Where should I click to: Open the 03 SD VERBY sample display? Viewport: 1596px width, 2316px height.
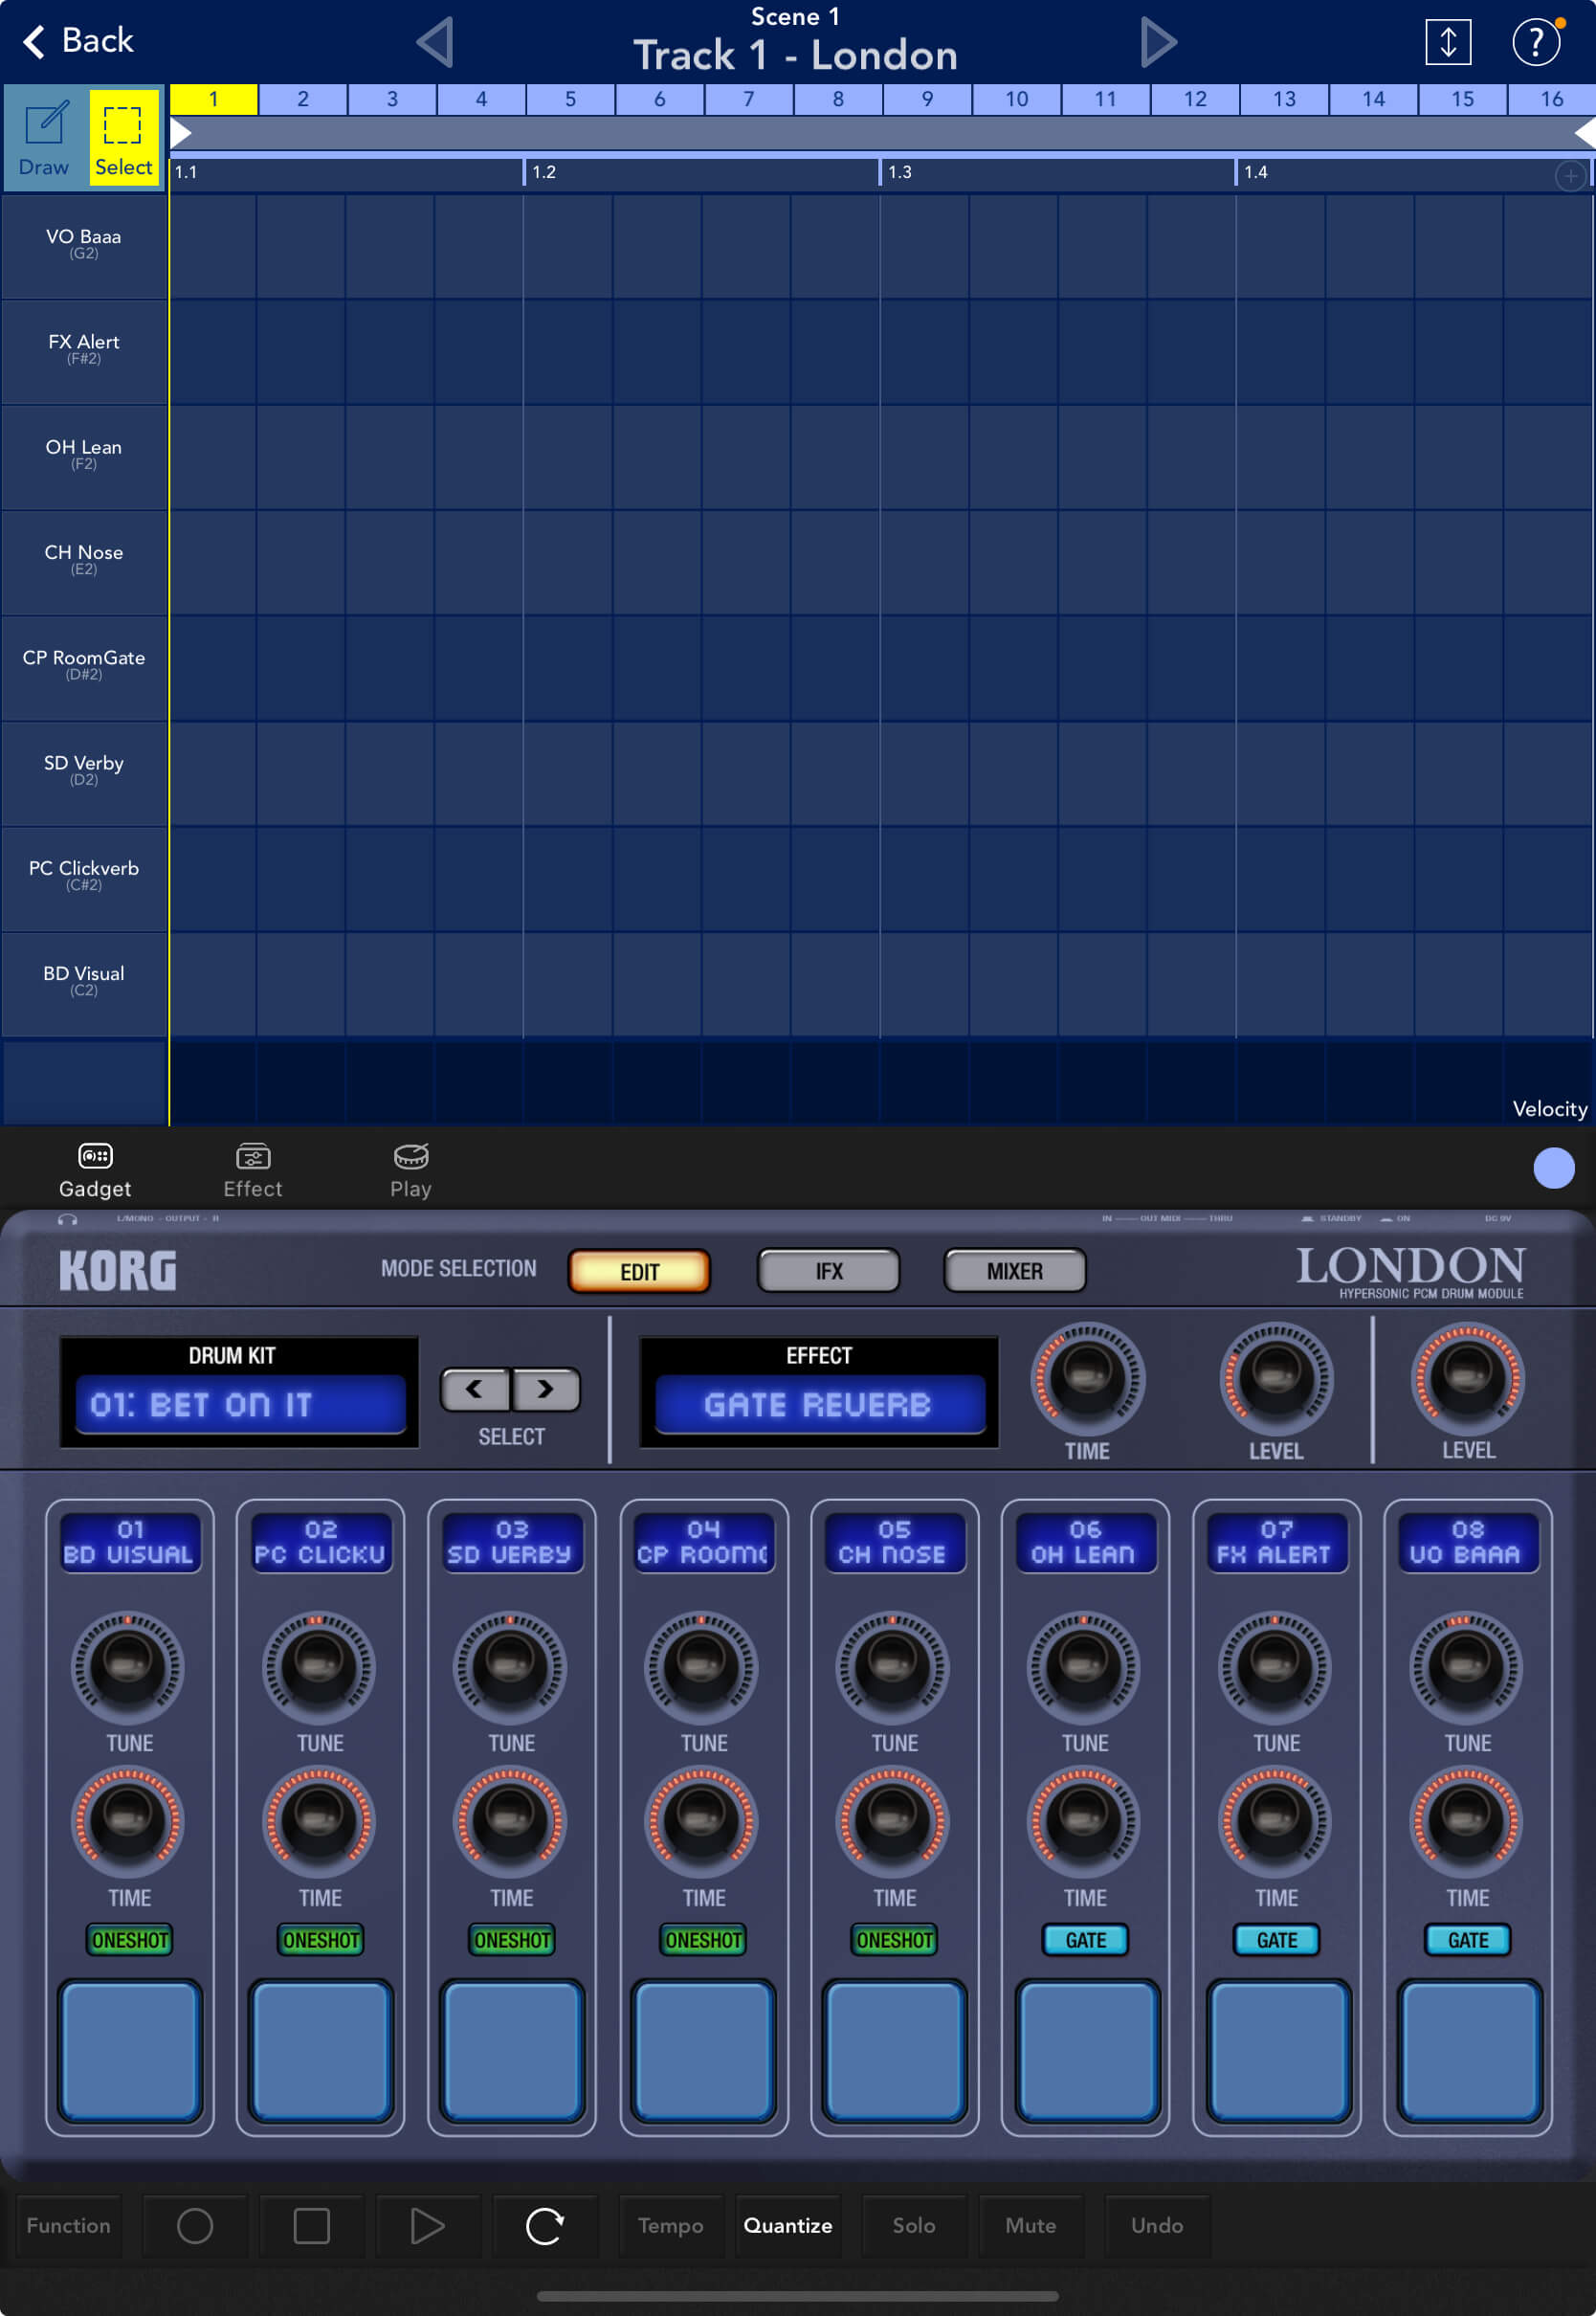(511, 1542)
